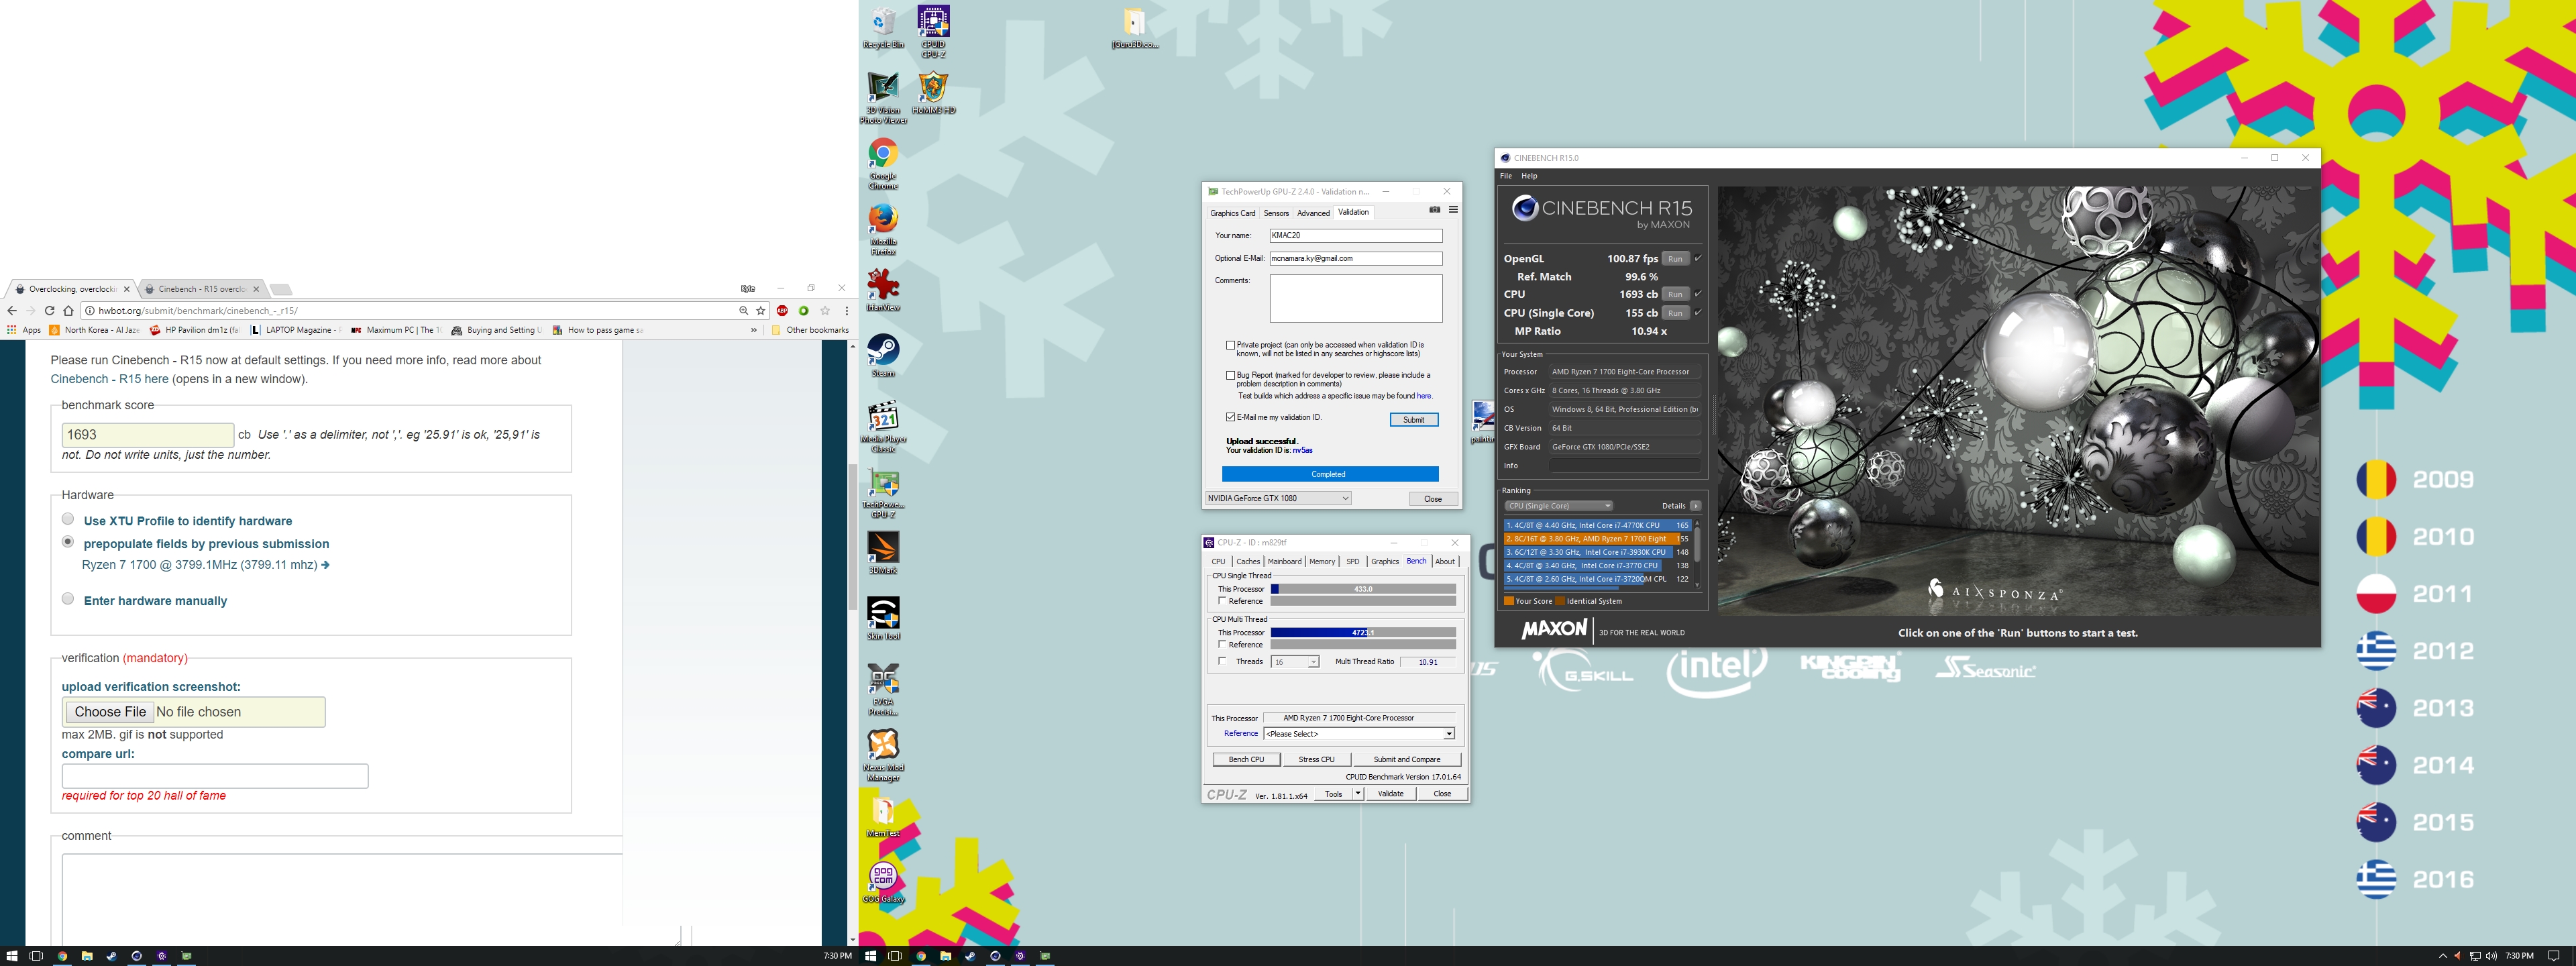
Task: Toggle Multi Thread Reference checkbox in CPU-Z
Action: coord(1222,645)
